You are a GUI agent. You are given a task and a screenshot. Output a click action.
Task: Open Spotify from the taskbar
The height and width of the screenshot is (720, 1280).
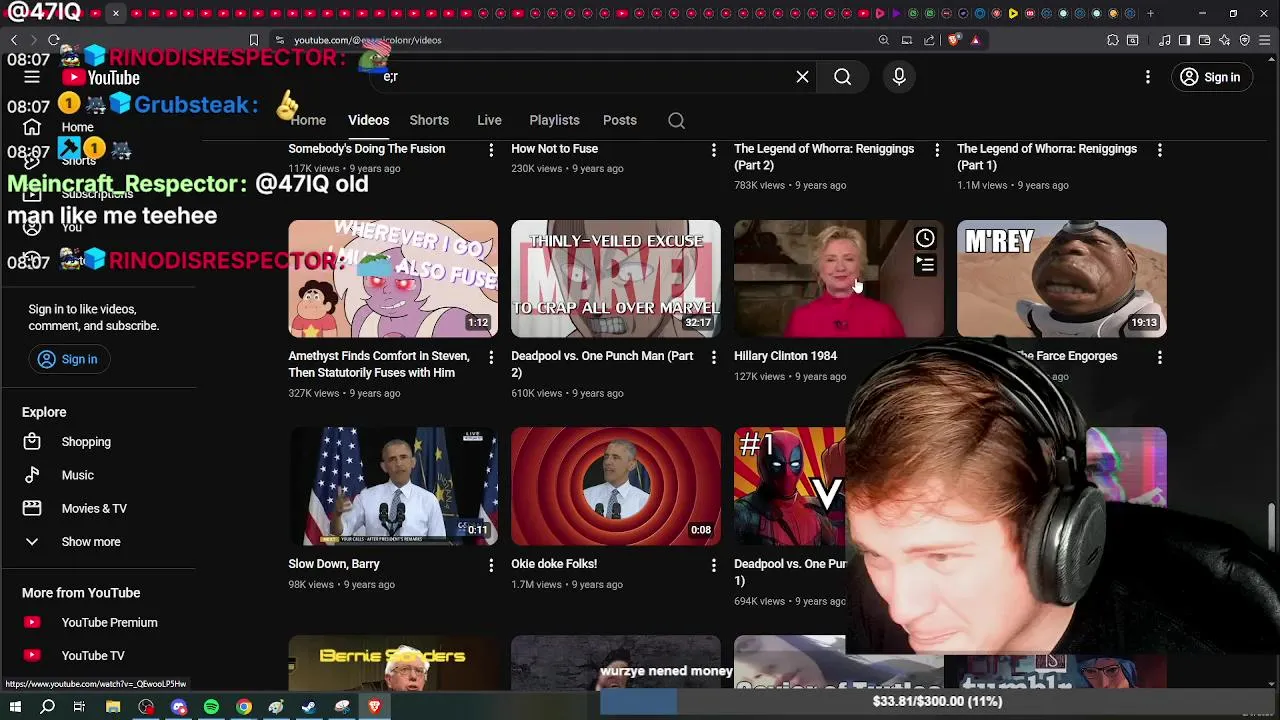[211, 707]
